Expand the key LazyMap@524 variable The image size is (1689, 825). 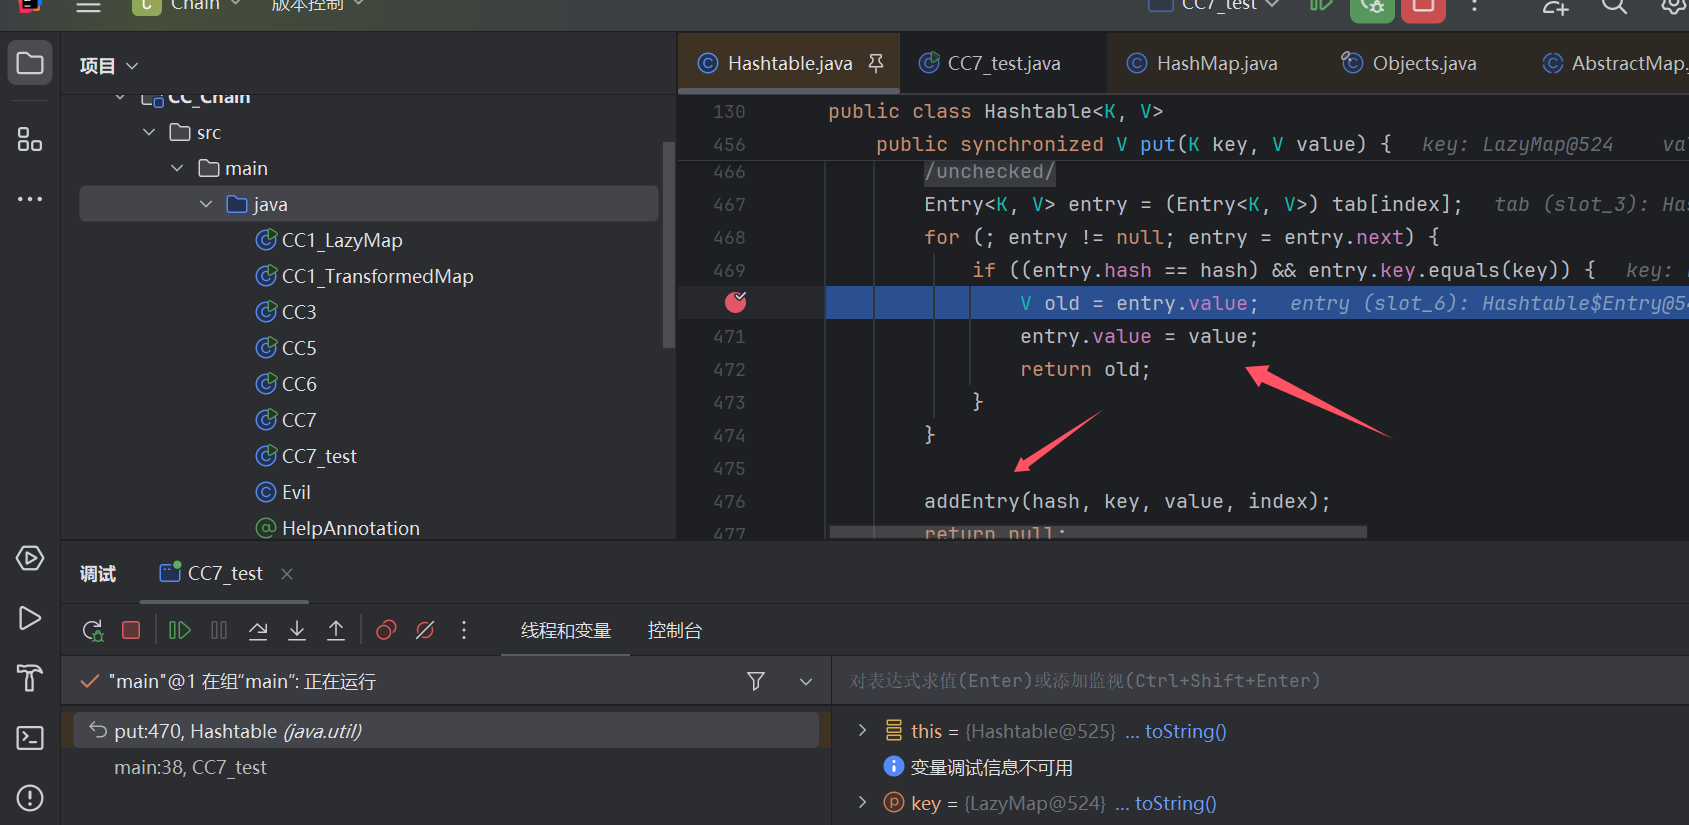tap(862, 803)
